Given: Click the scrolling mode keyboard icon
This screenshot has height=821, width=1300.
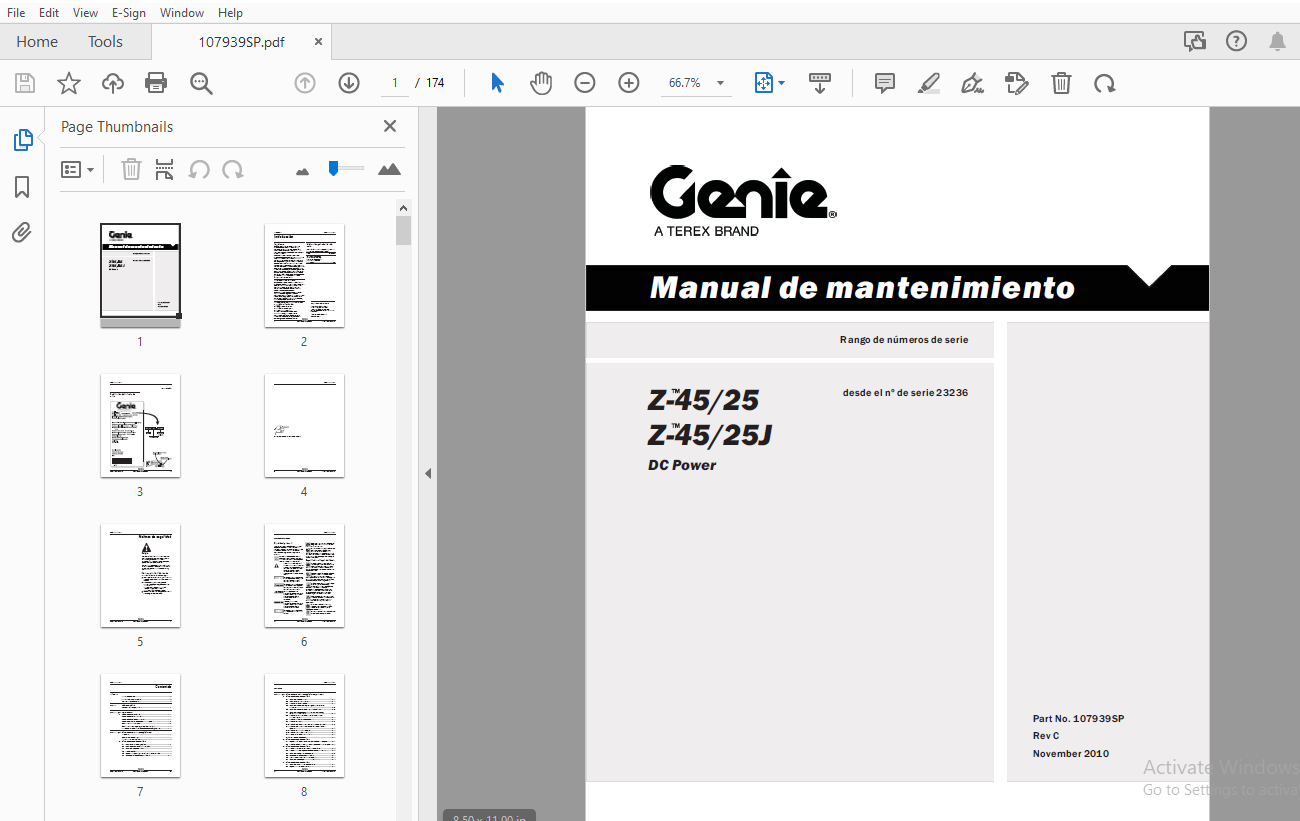Looking at the screenshot, I should point(820,83).
